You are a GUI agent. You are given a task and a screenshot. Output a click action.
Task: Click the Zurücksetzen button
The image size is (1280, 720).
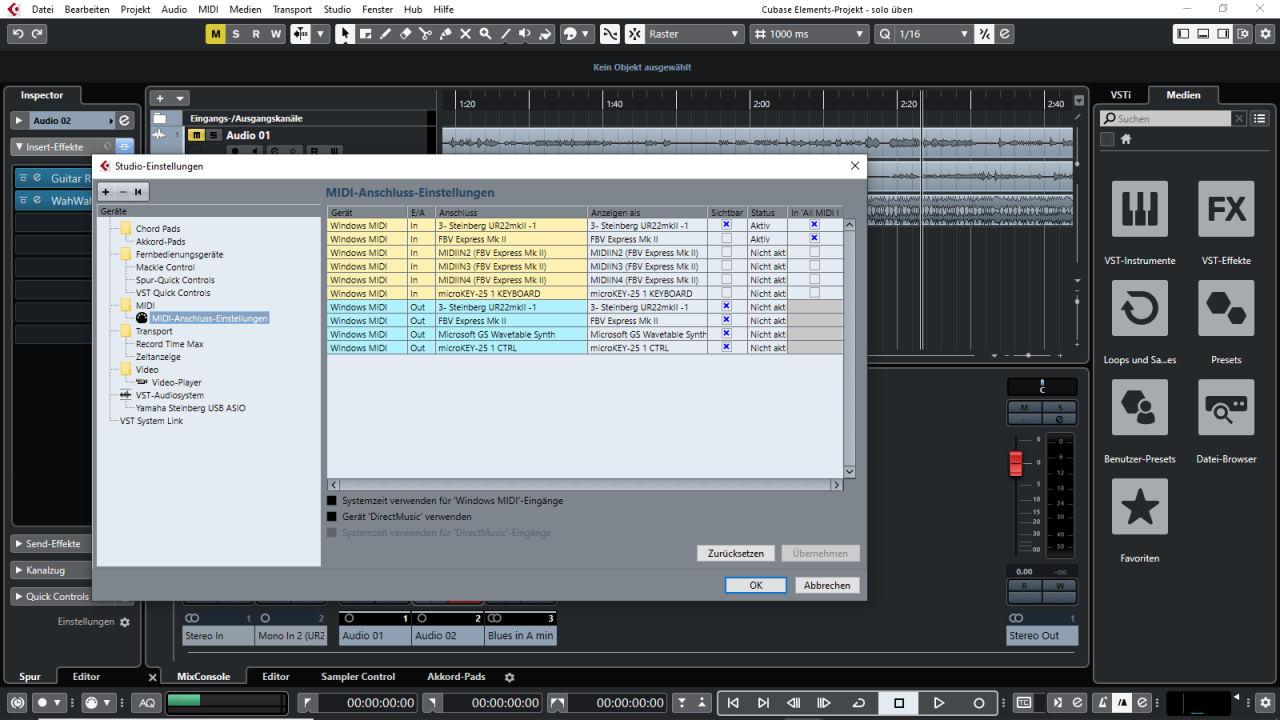coord(736,553)
